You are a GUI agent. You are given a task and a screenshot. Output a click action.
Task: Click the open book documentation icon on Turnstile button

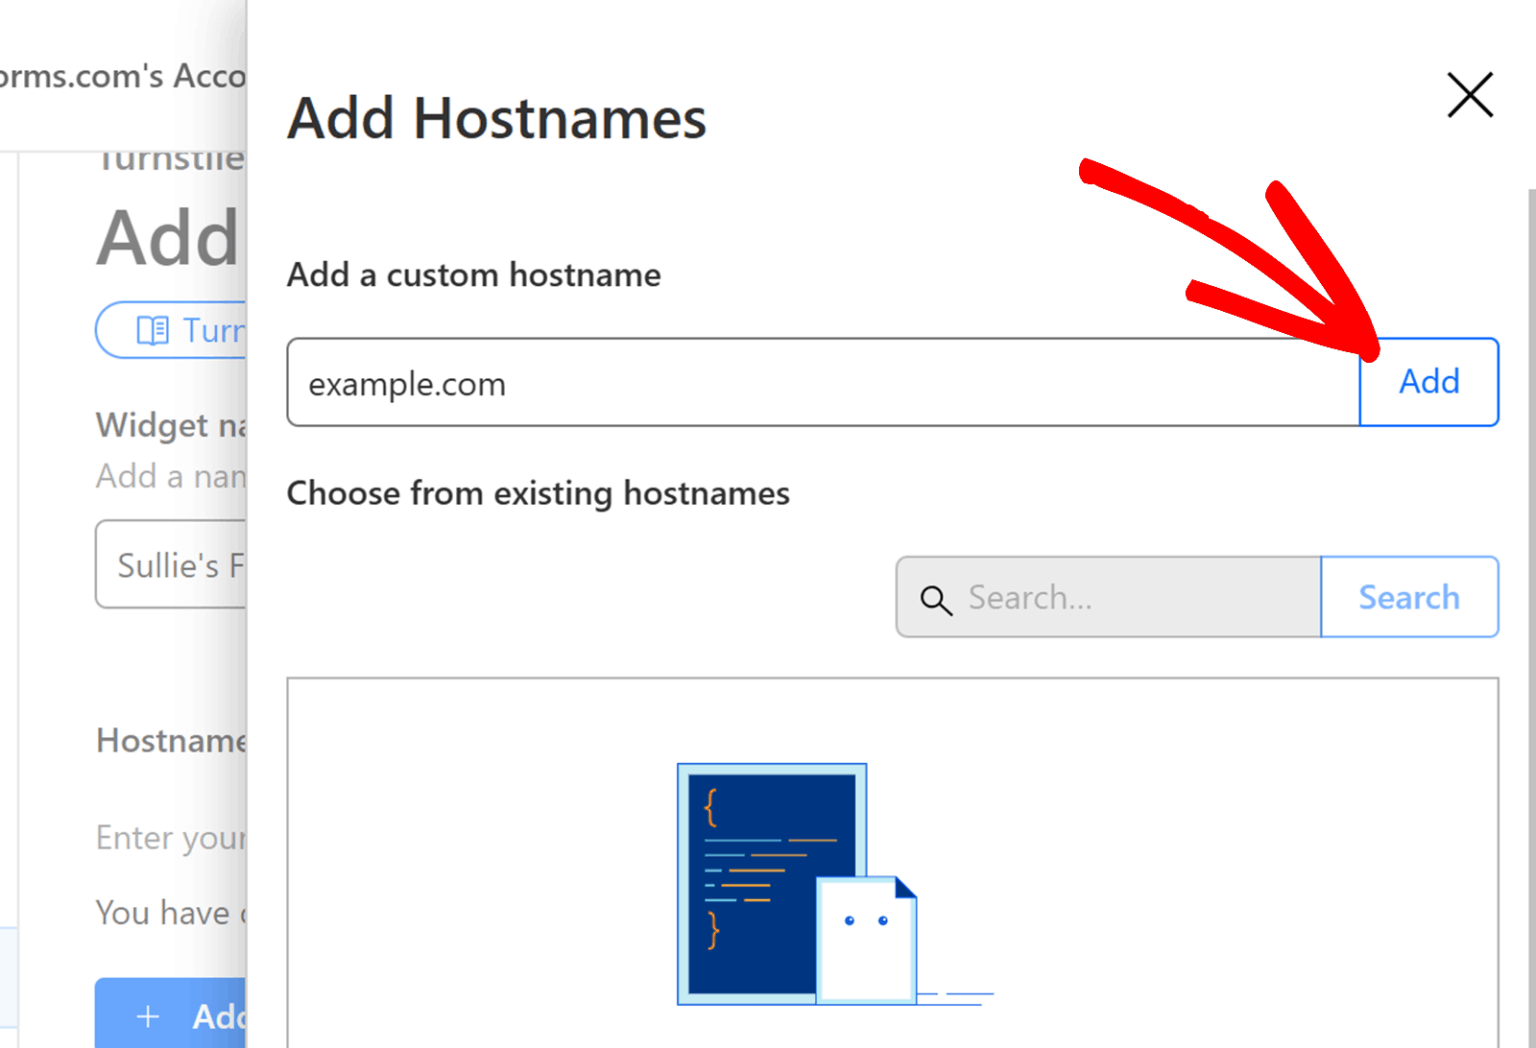click(x=155, y=330)
